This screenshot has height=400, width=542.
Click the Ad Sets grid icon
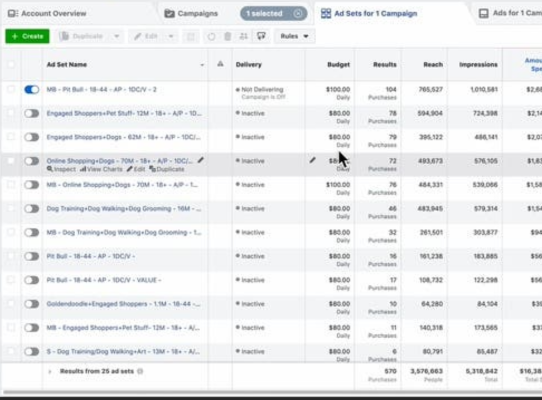(326, 13)
